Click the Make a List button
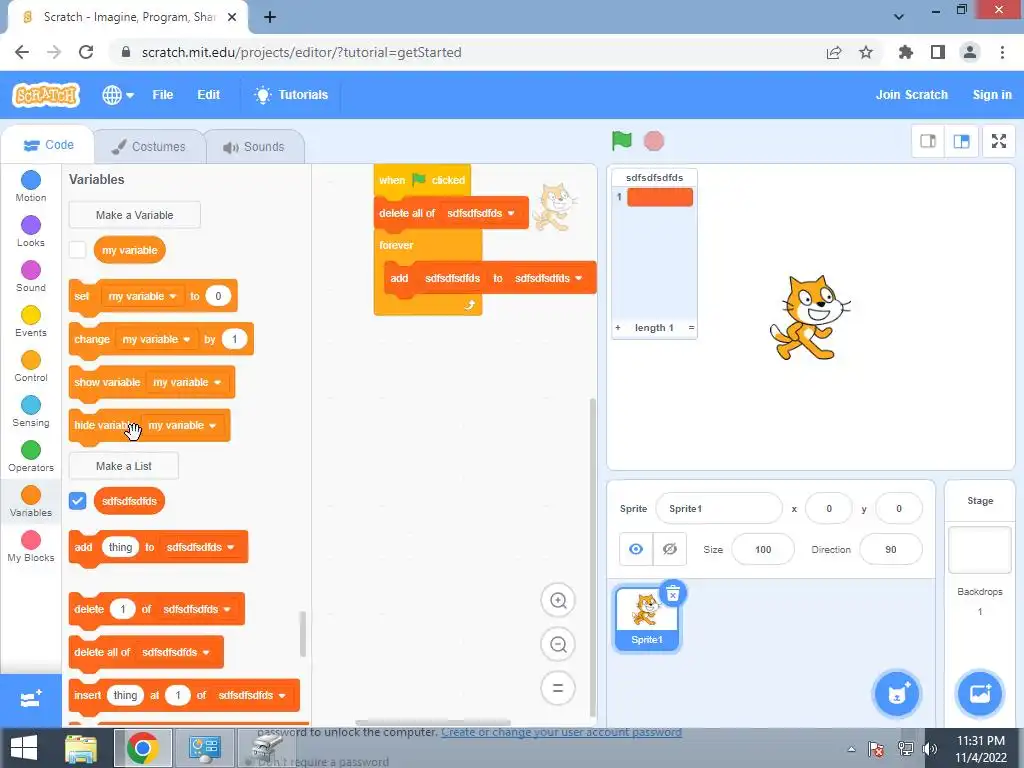Image resolution: width=1024 pixels, height=768 pixels. (x=123, y=466)
